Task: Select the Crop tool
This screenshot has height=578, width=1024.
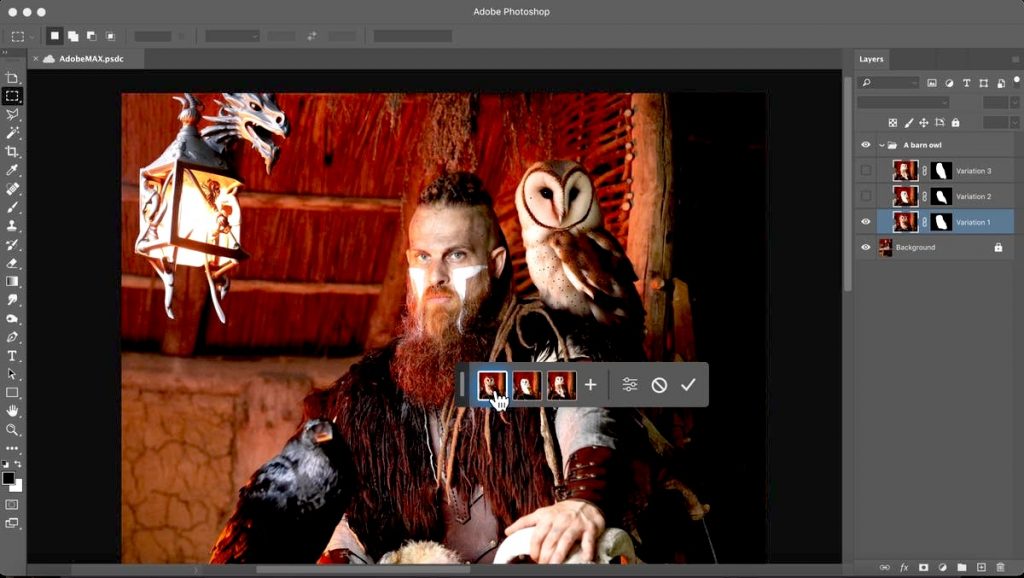Action: (x=13, y=152)
